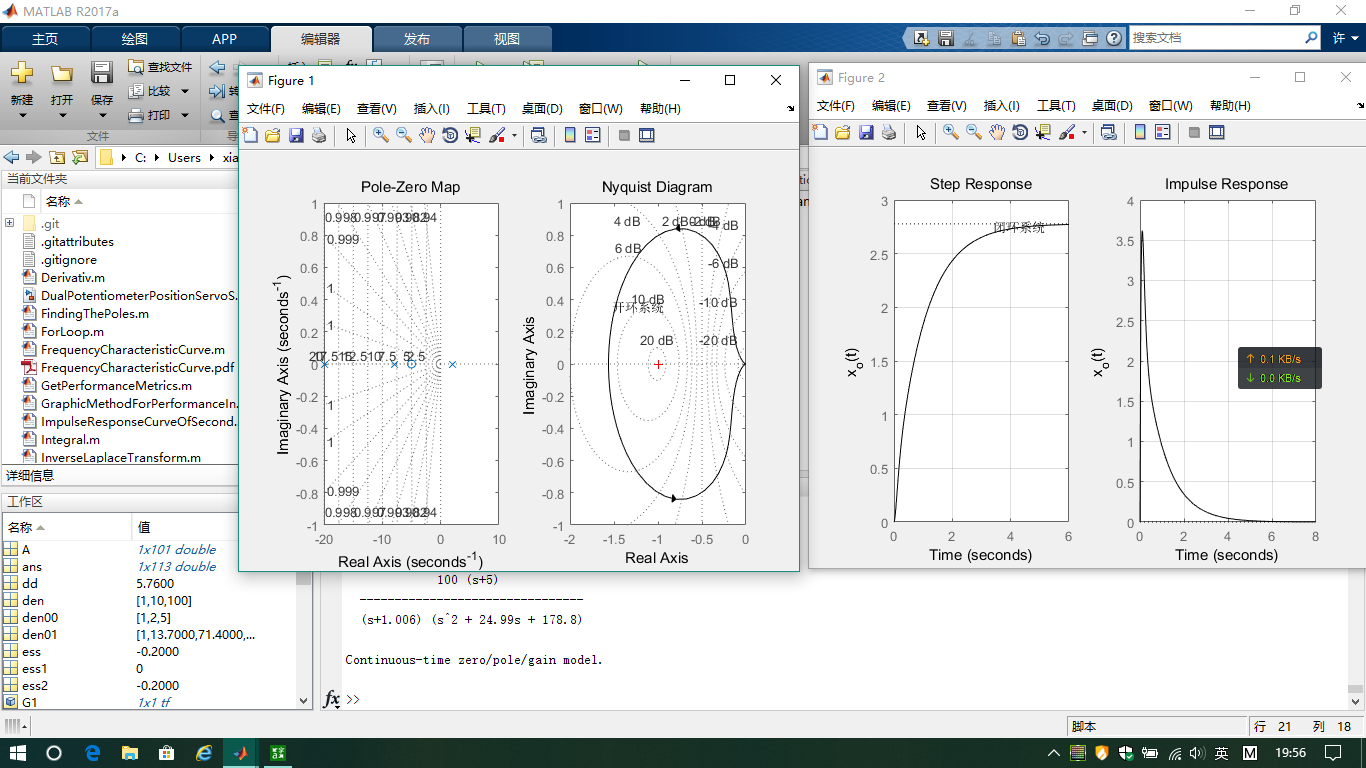
Task: Select GetPerformanceMetrics.m file
Action: 116,385
